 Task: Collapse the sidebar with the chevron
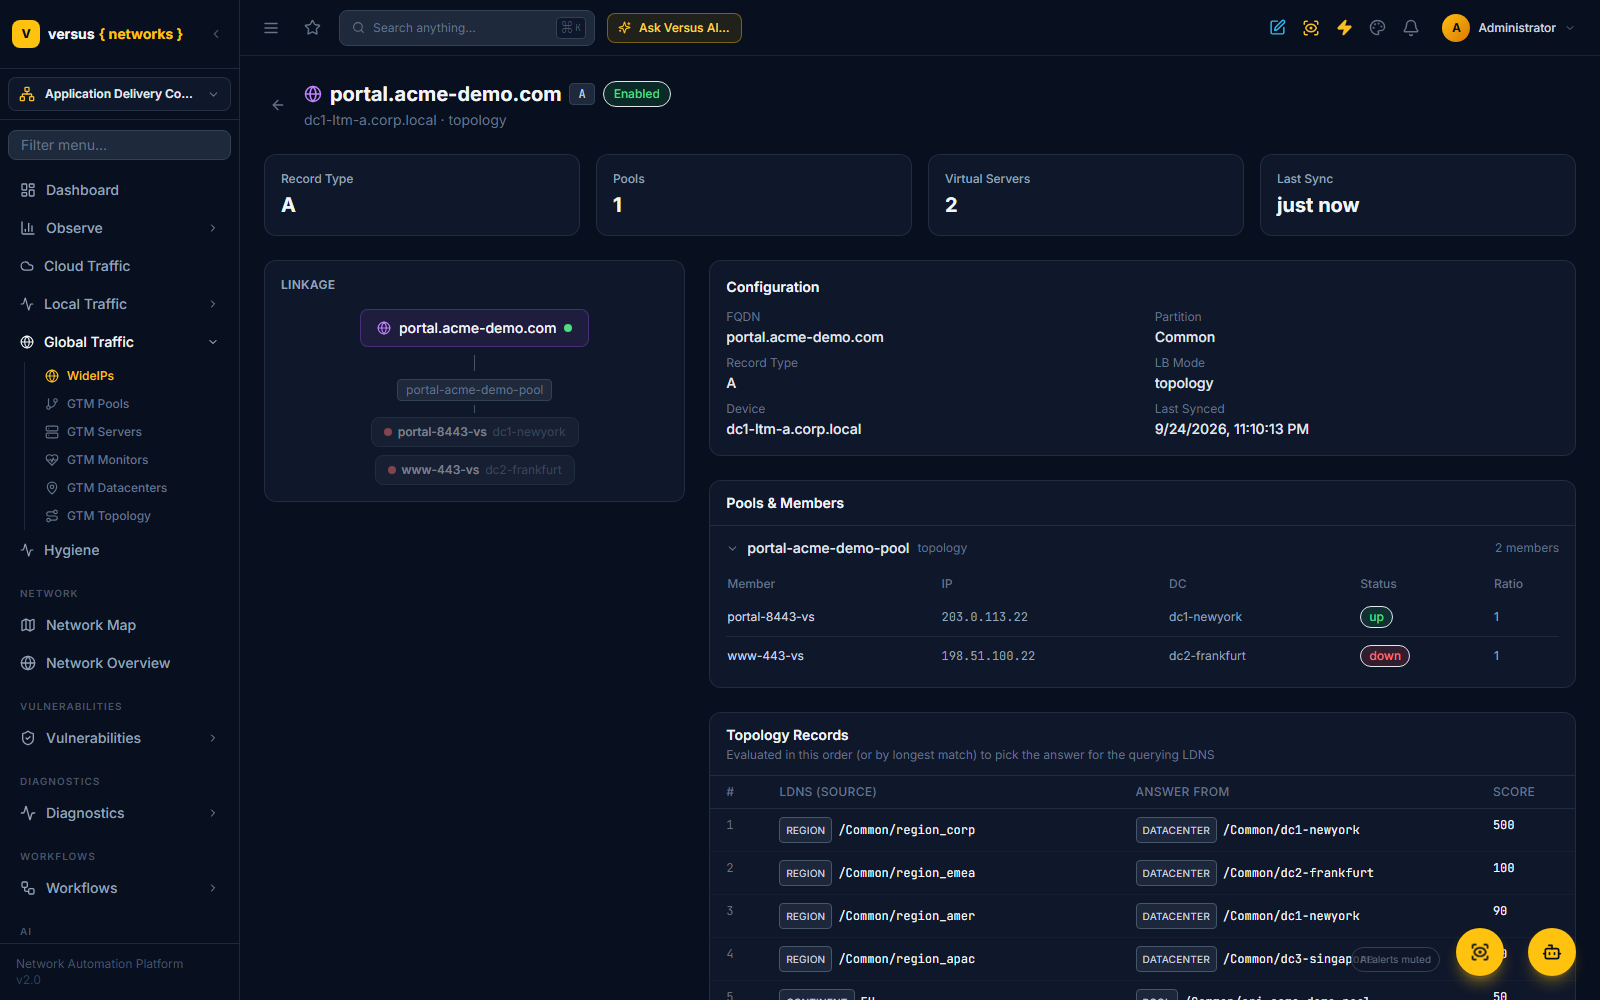pyautogui.click(x=216, y=34)
